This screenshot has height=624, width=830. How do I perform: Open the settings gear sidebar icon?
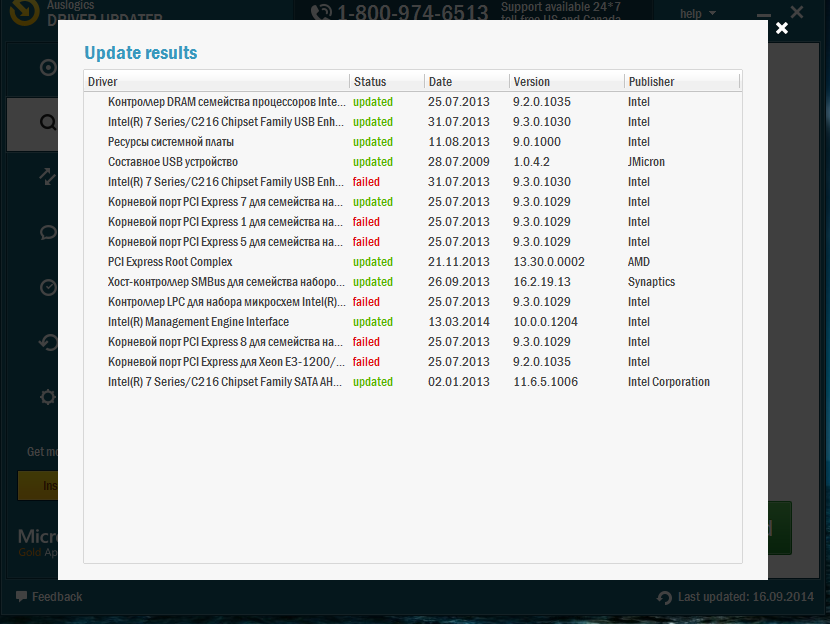click(48, 397)
